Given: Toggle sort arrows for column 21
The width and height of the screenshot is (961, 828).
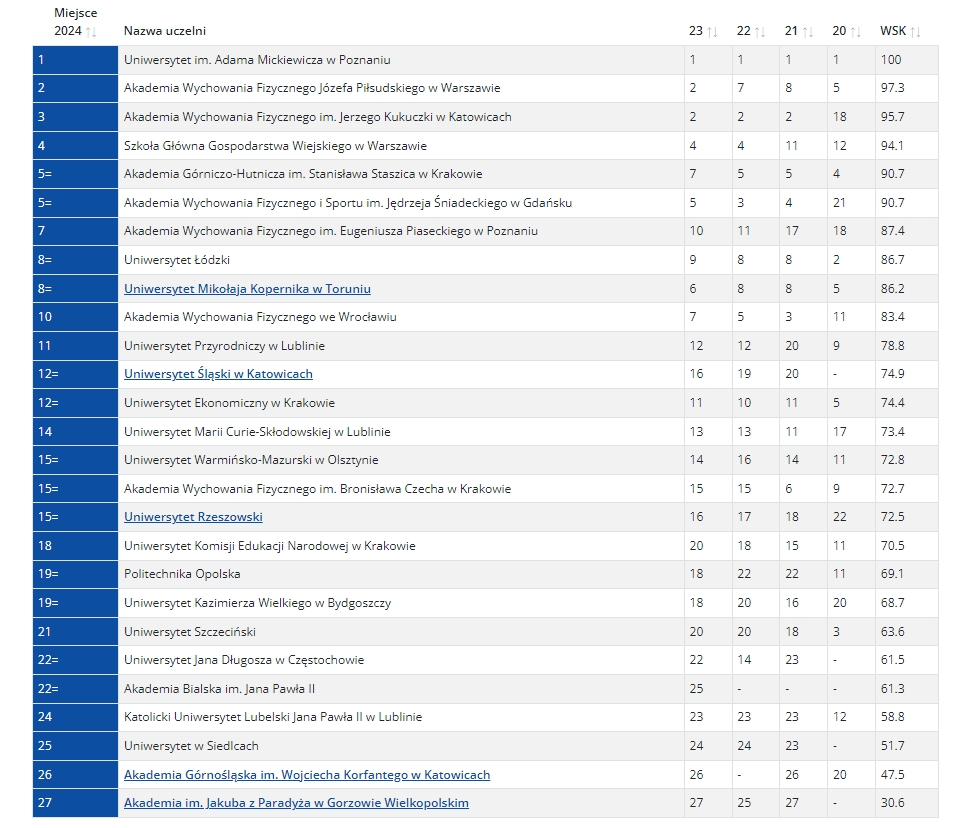Looking at the screenshot, I should [808, 32].
